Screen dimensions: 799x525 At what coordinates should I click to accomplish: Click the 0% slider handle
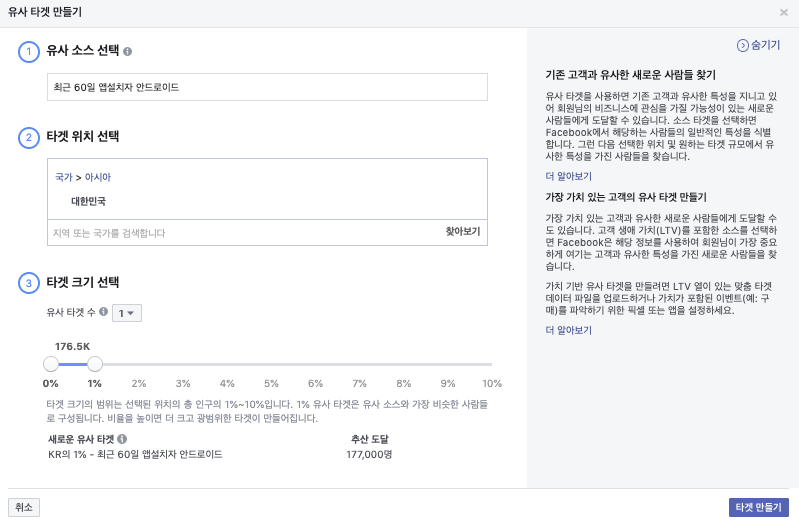coord(51,364)
